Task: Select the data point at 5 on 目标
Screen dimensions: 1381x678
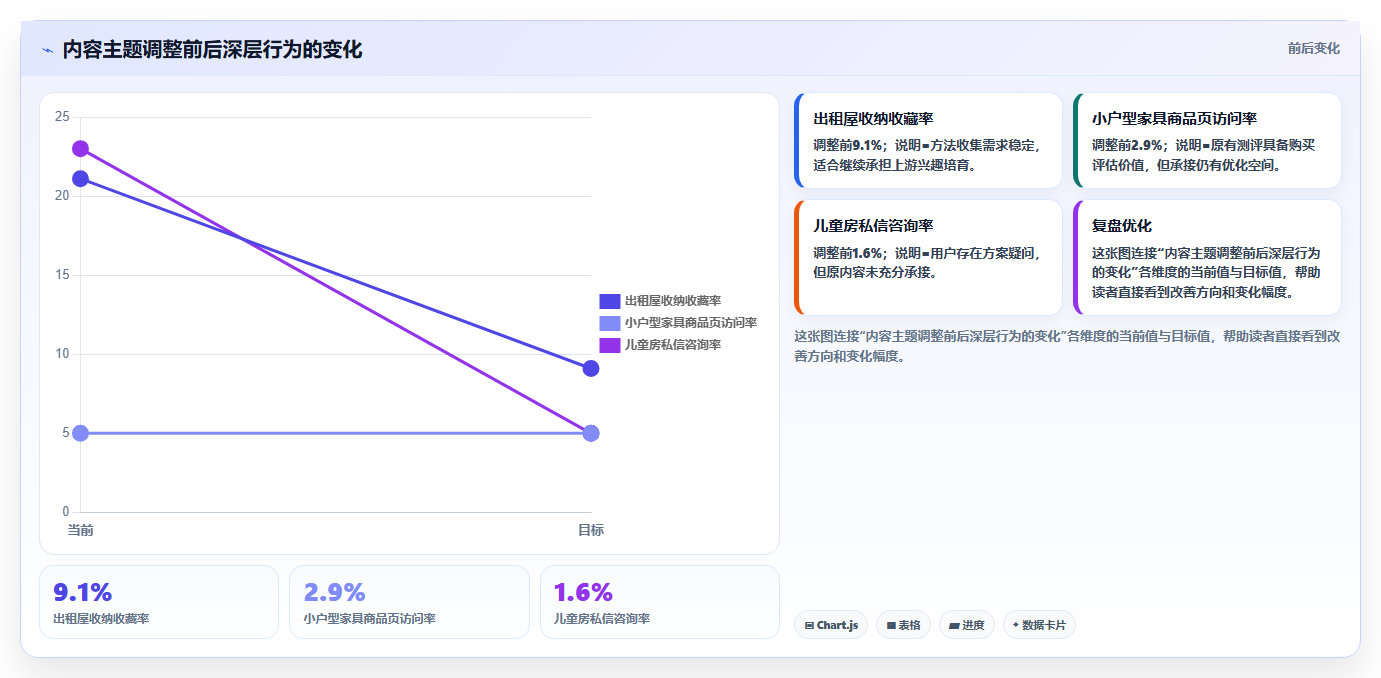Action: [x=591, y=433]
